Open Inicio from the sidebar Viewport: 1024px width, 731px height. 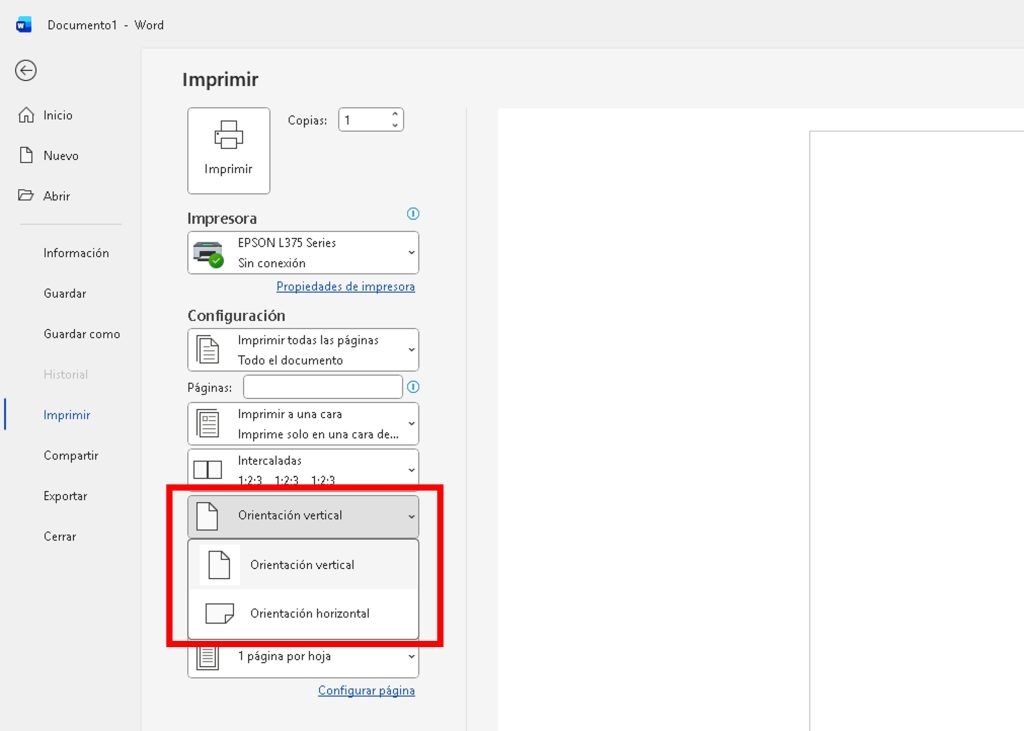coord(58,115)
